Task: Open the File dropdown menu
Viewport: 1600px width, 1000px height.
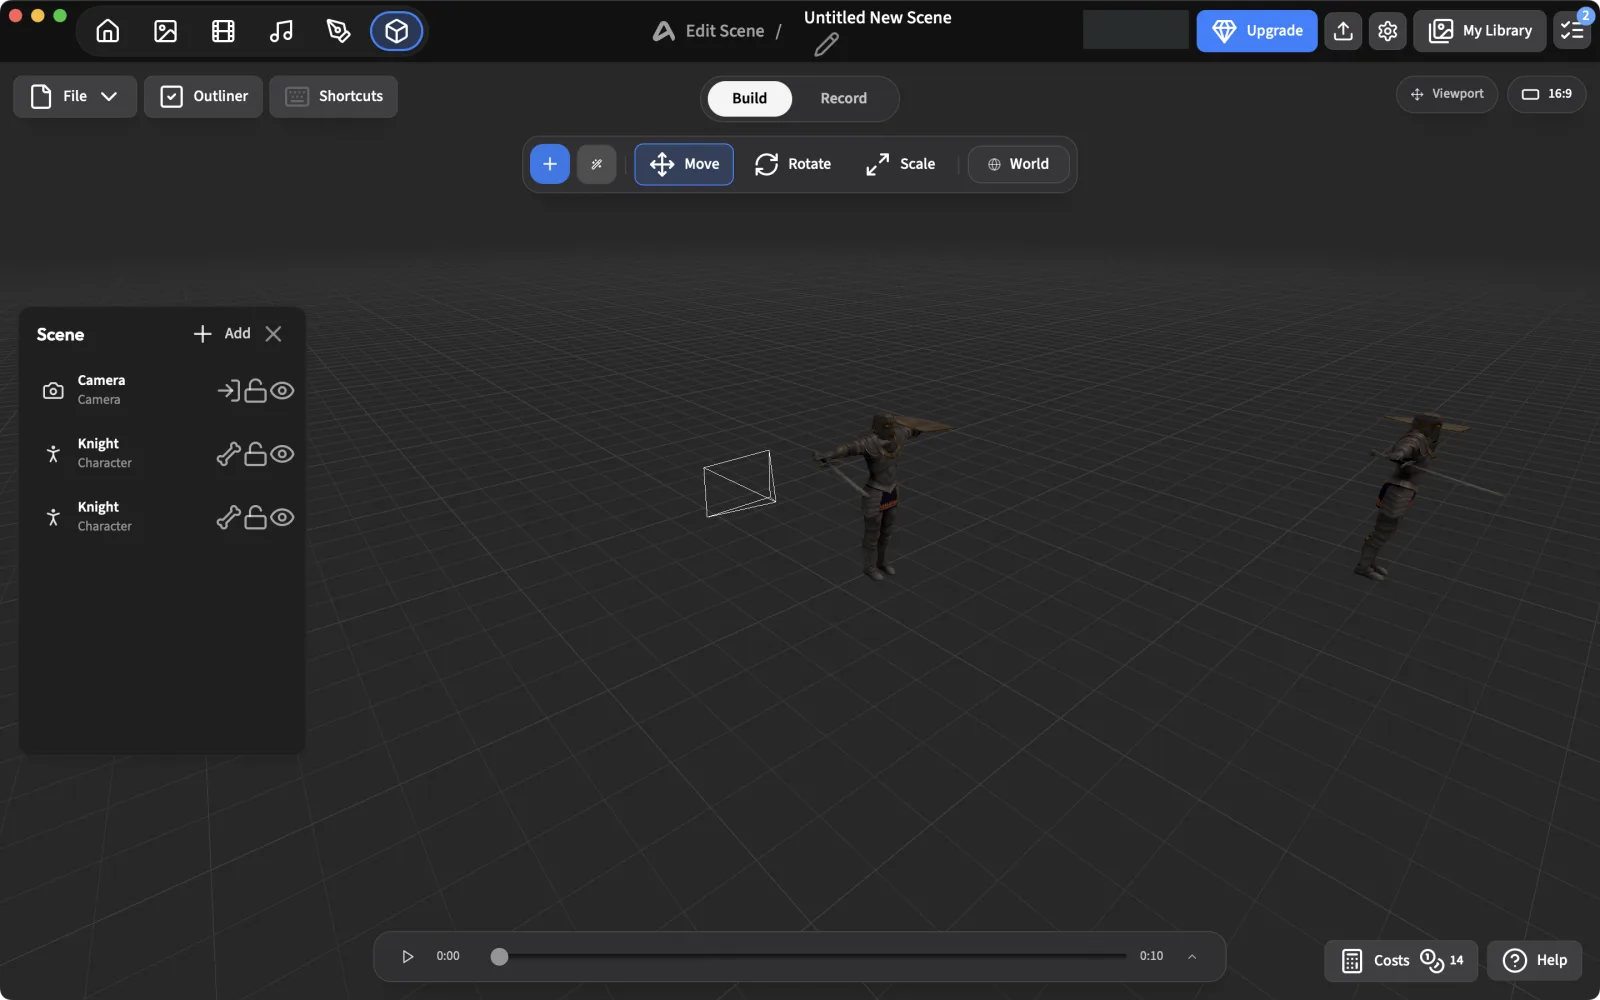Action: [x=75, y=96]
